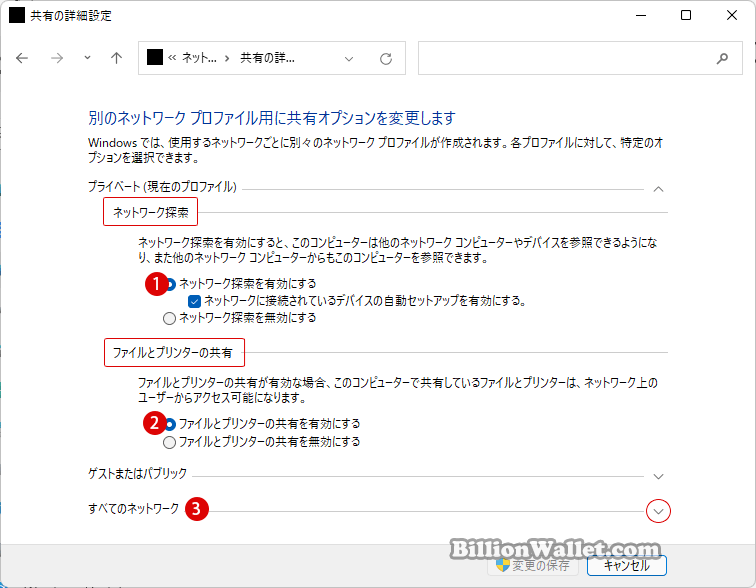
Task: Click the address bar folder icon
Action: 155,57
